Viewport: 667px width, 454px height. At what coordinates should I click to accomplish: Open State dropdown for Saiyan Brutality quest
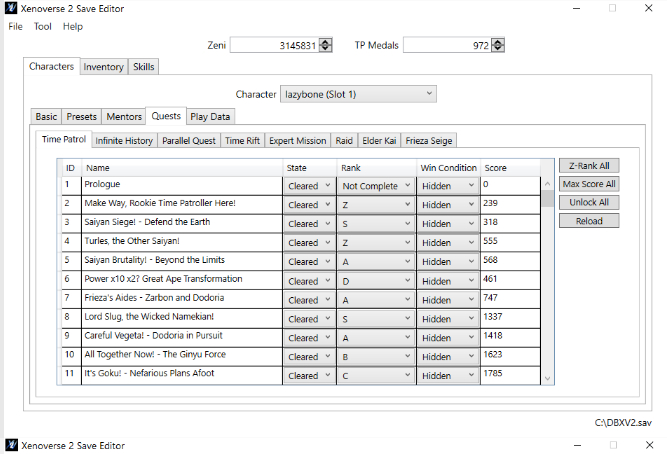click(x=309, y=261)
